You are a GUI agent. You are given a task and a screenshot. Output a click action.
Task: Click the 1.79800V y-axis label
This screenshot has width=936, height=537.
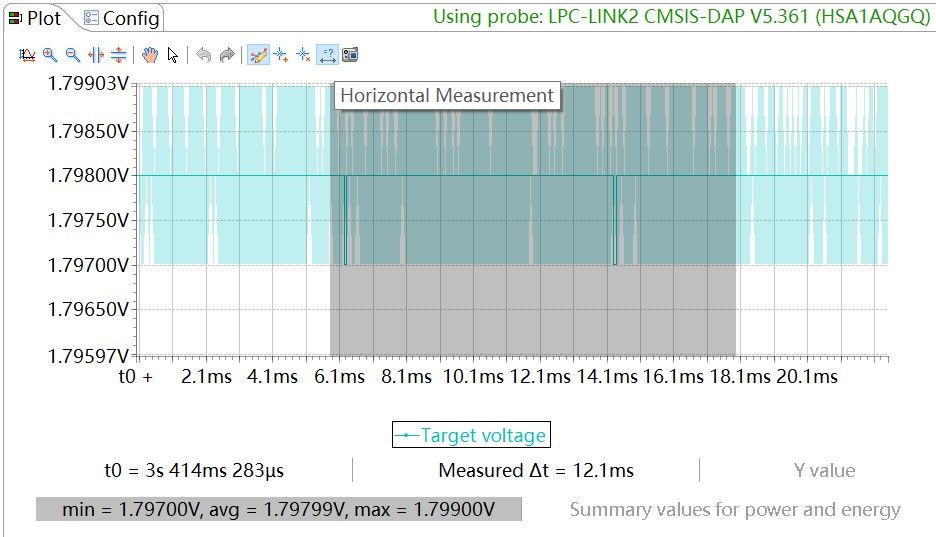pos(88,175)
